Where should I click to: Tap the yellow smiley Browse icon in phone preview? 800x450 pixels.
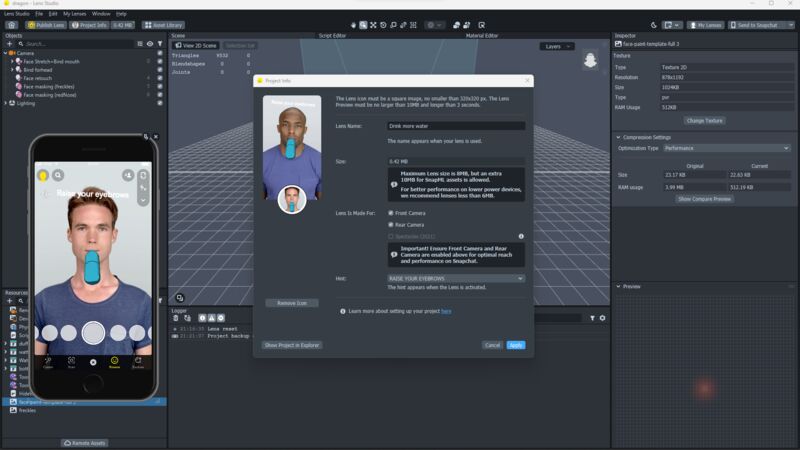click(x=114, y=362)
